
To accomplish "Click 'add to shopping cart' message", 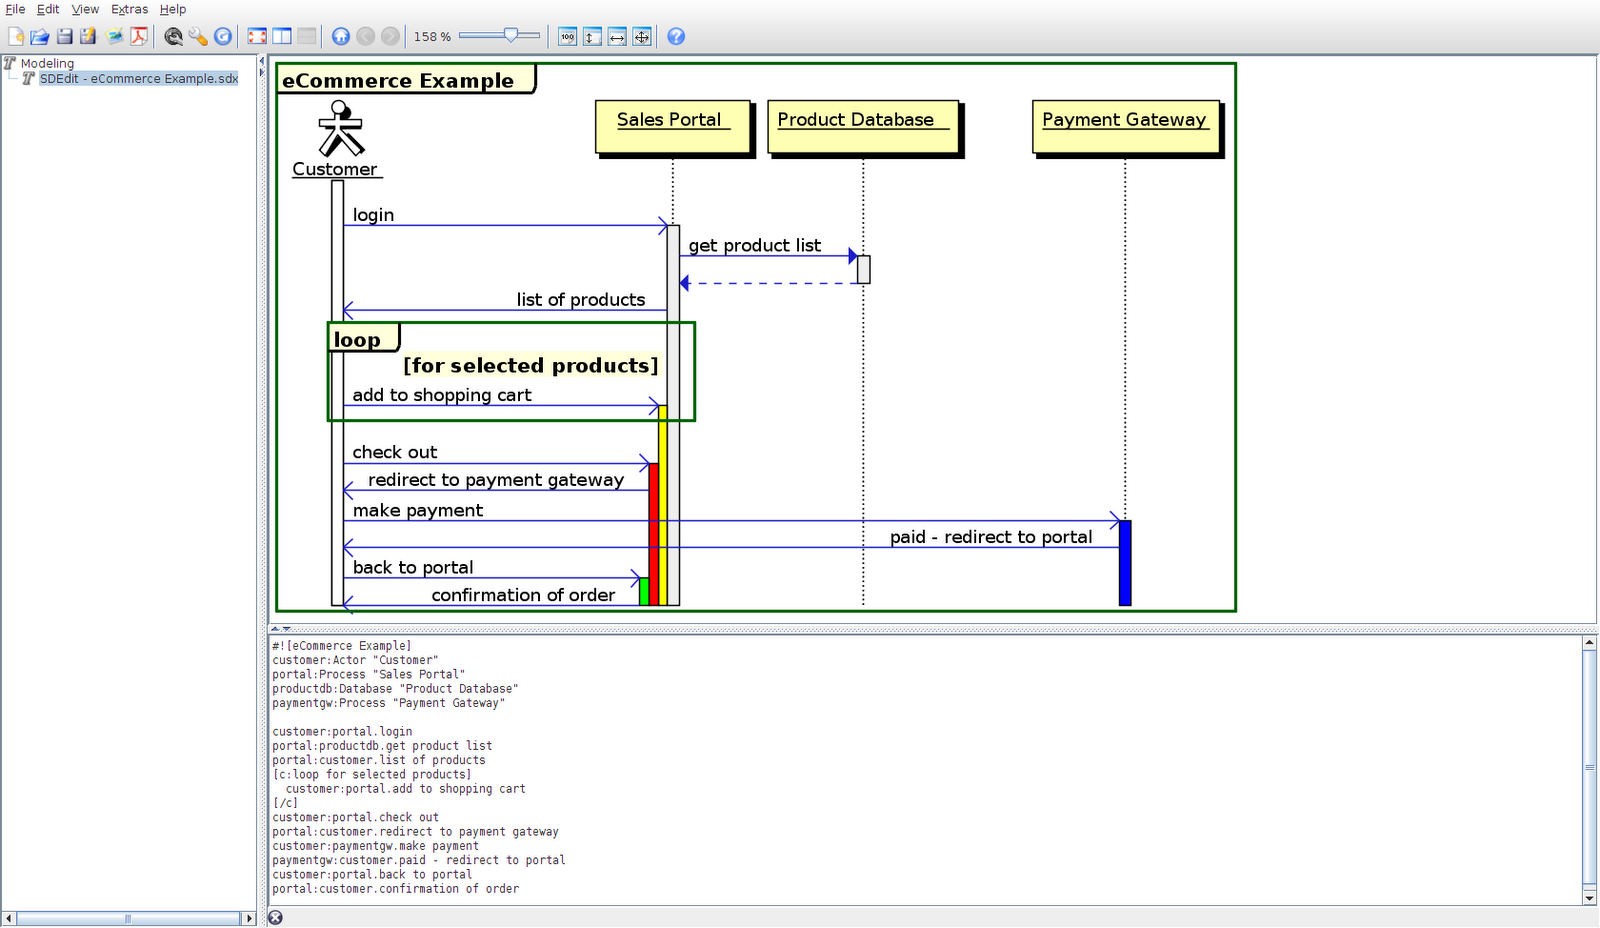I will (442, 395).
